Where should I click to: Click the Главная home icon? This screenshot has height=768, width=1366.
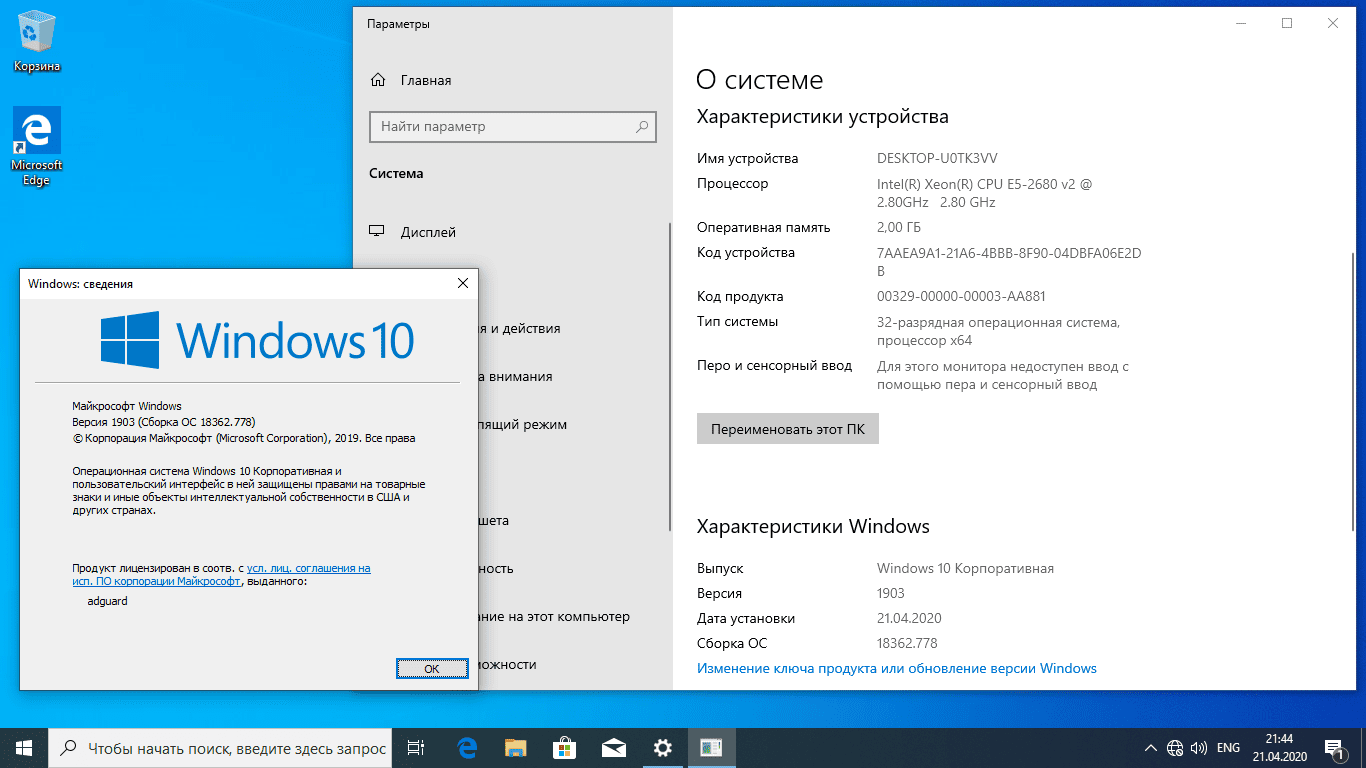point(378,80)
